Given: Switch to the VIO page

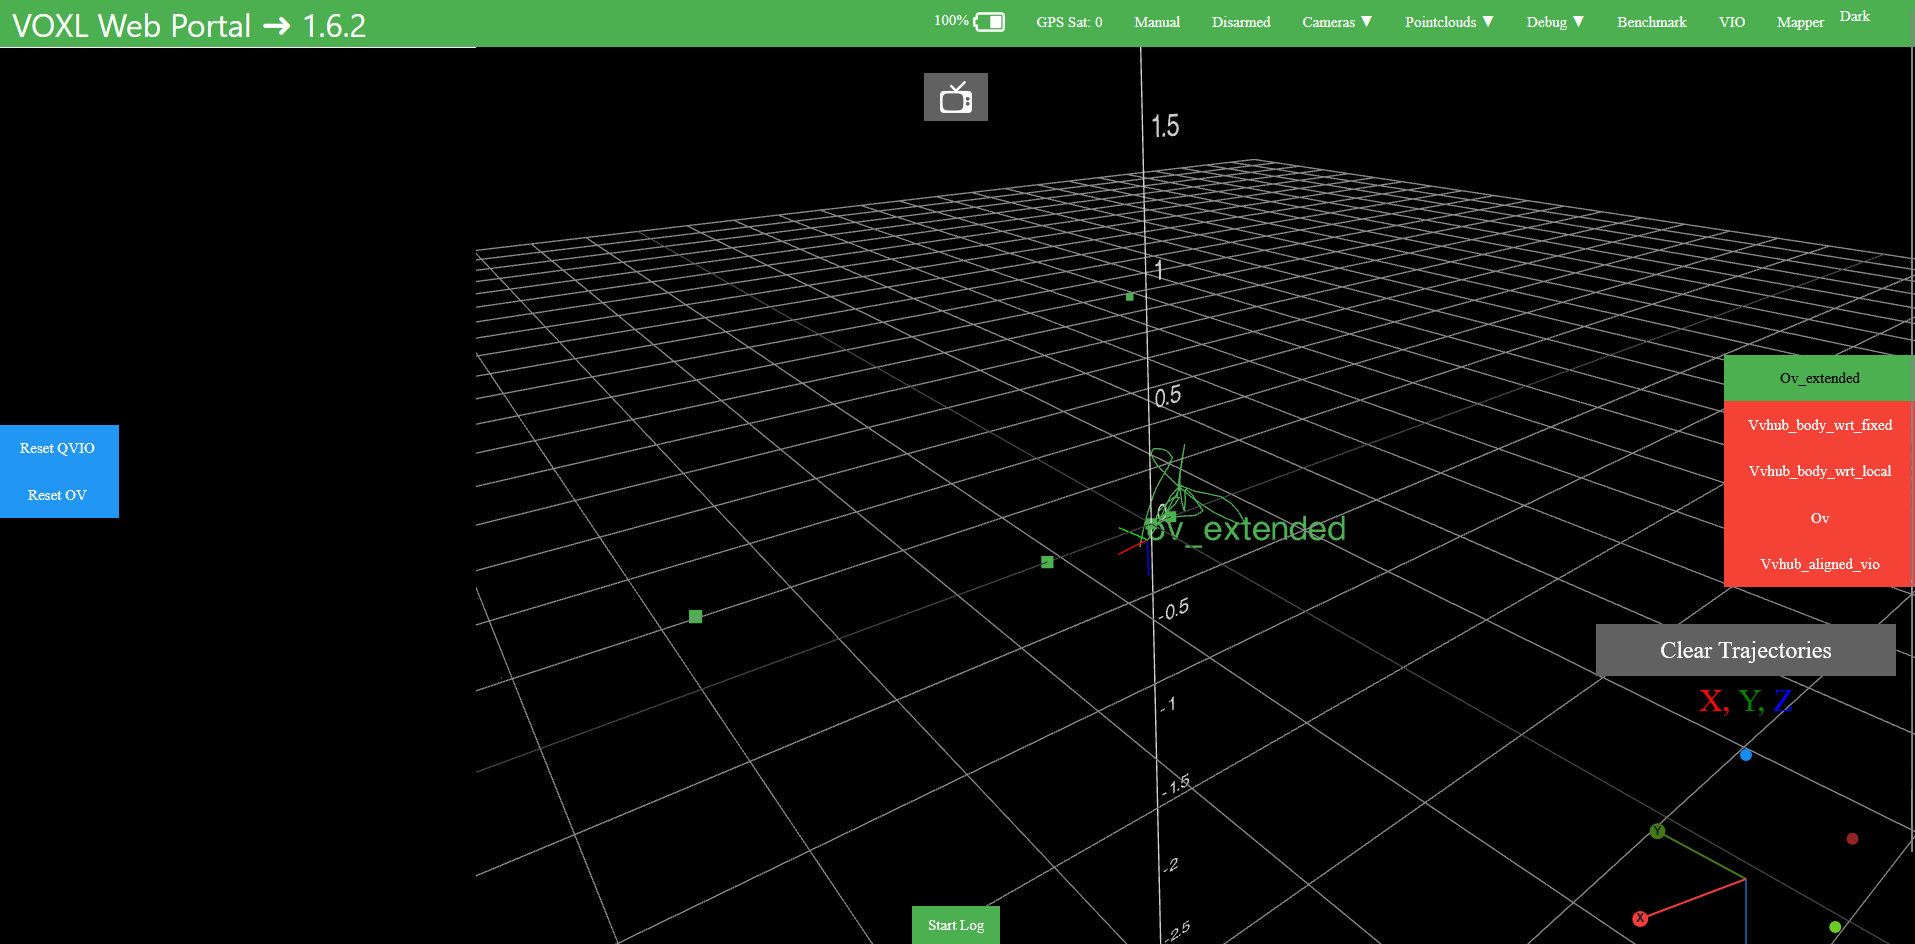Looking at the screenshot, I should click(x=1731, y=22).
